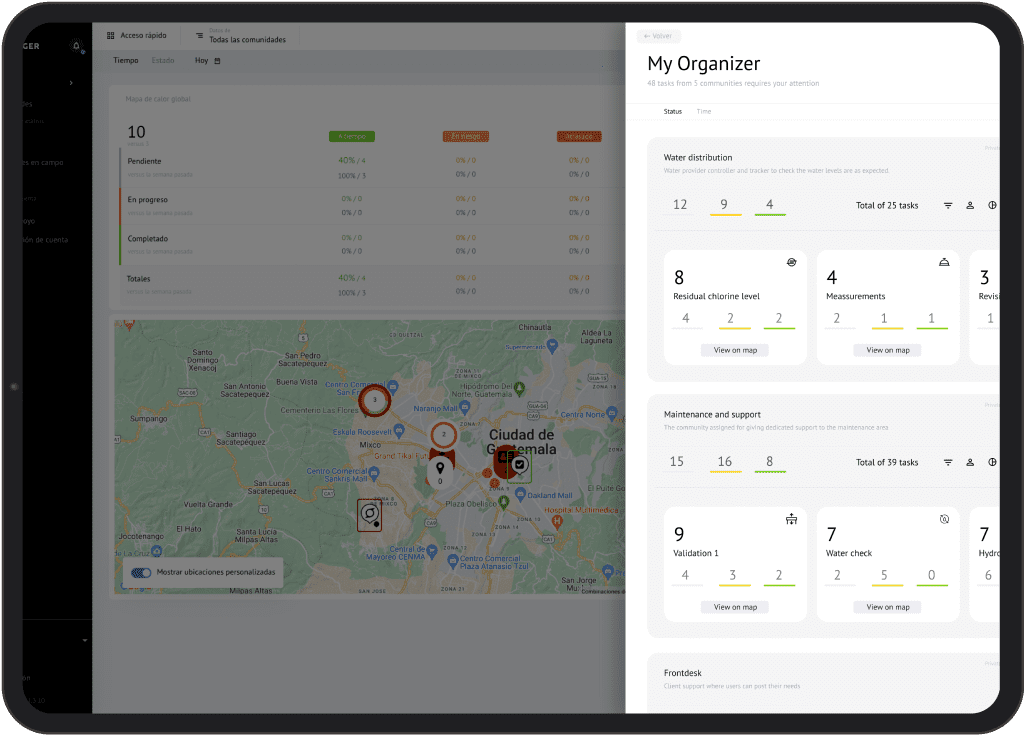The width and height of the screenshot is (1025, 736).
Task: Click the person icon in Water distribution
Action: (970, 205)
